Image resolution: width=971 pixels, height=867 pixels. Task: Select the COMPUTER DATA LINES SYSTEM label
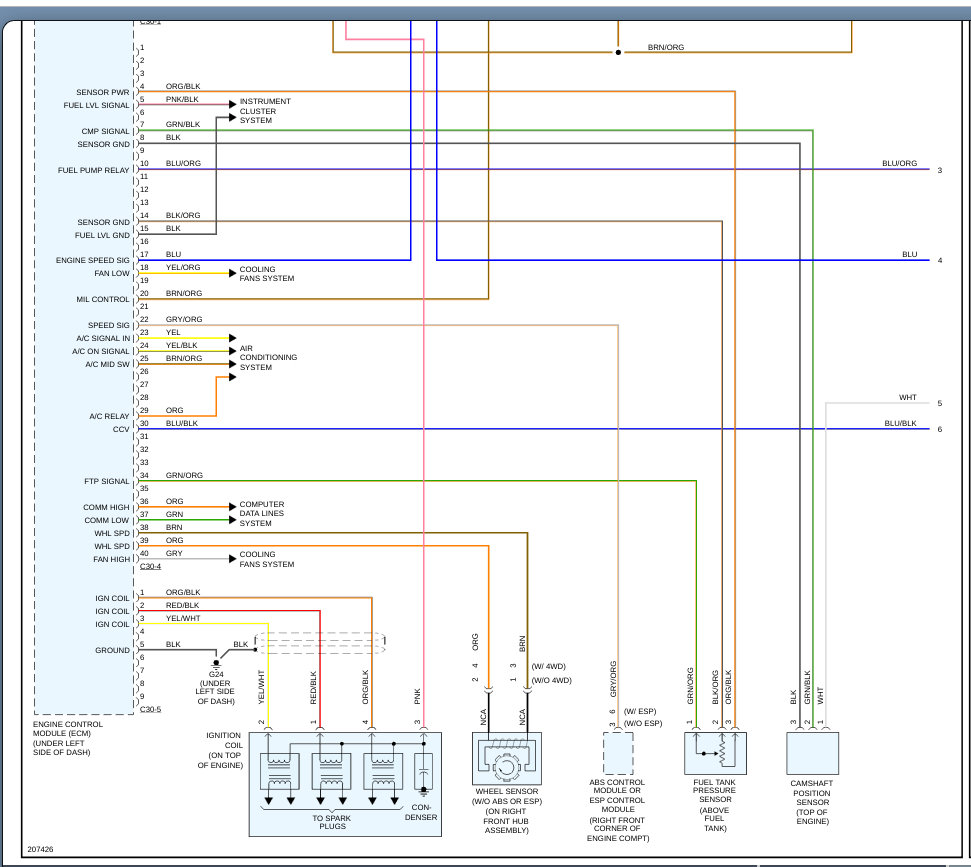point(262,513)
